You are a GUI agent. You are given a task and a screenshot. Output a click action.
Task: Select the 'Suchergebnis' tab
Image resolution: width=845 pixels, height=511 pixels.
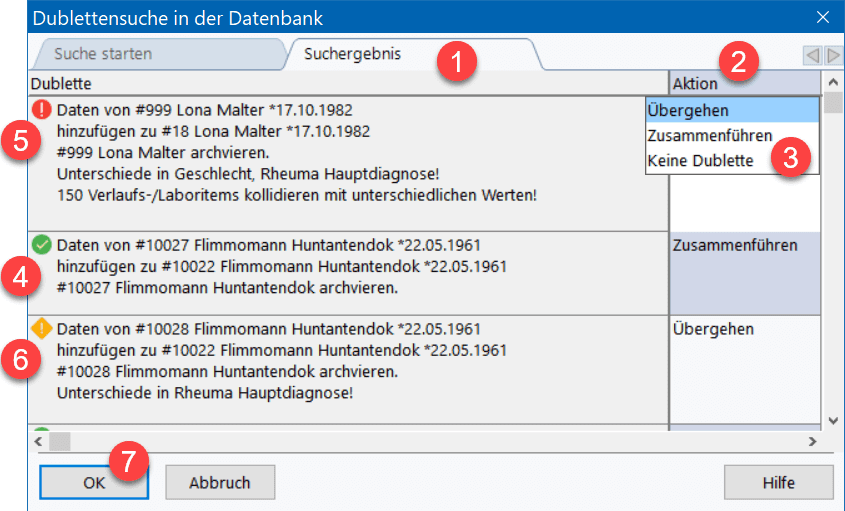[x=352, y=54]
